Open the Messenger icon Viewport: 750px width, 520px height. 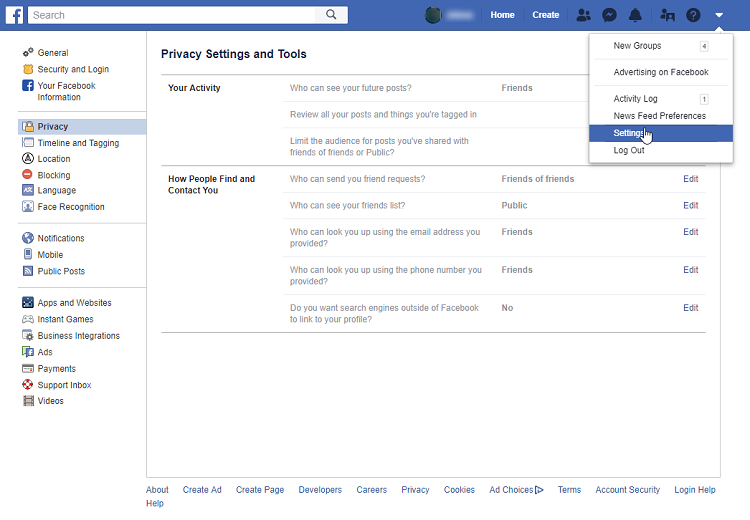tap(609, 15)
